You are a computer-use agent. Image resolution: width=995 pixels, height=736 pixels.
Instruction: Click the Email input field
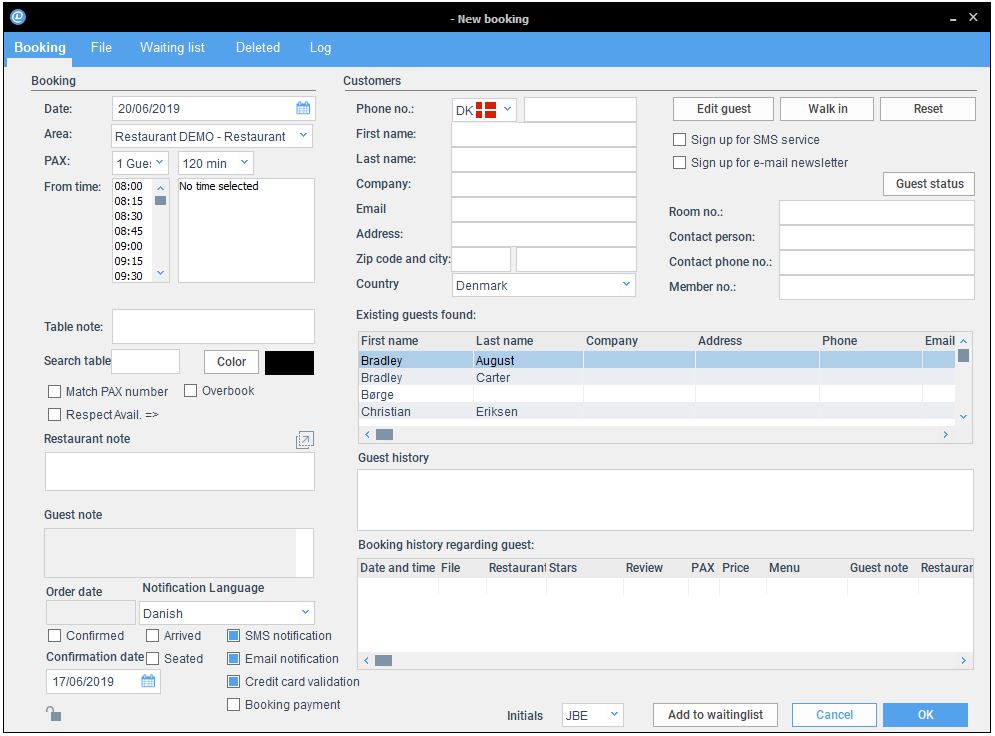[544, 209]
